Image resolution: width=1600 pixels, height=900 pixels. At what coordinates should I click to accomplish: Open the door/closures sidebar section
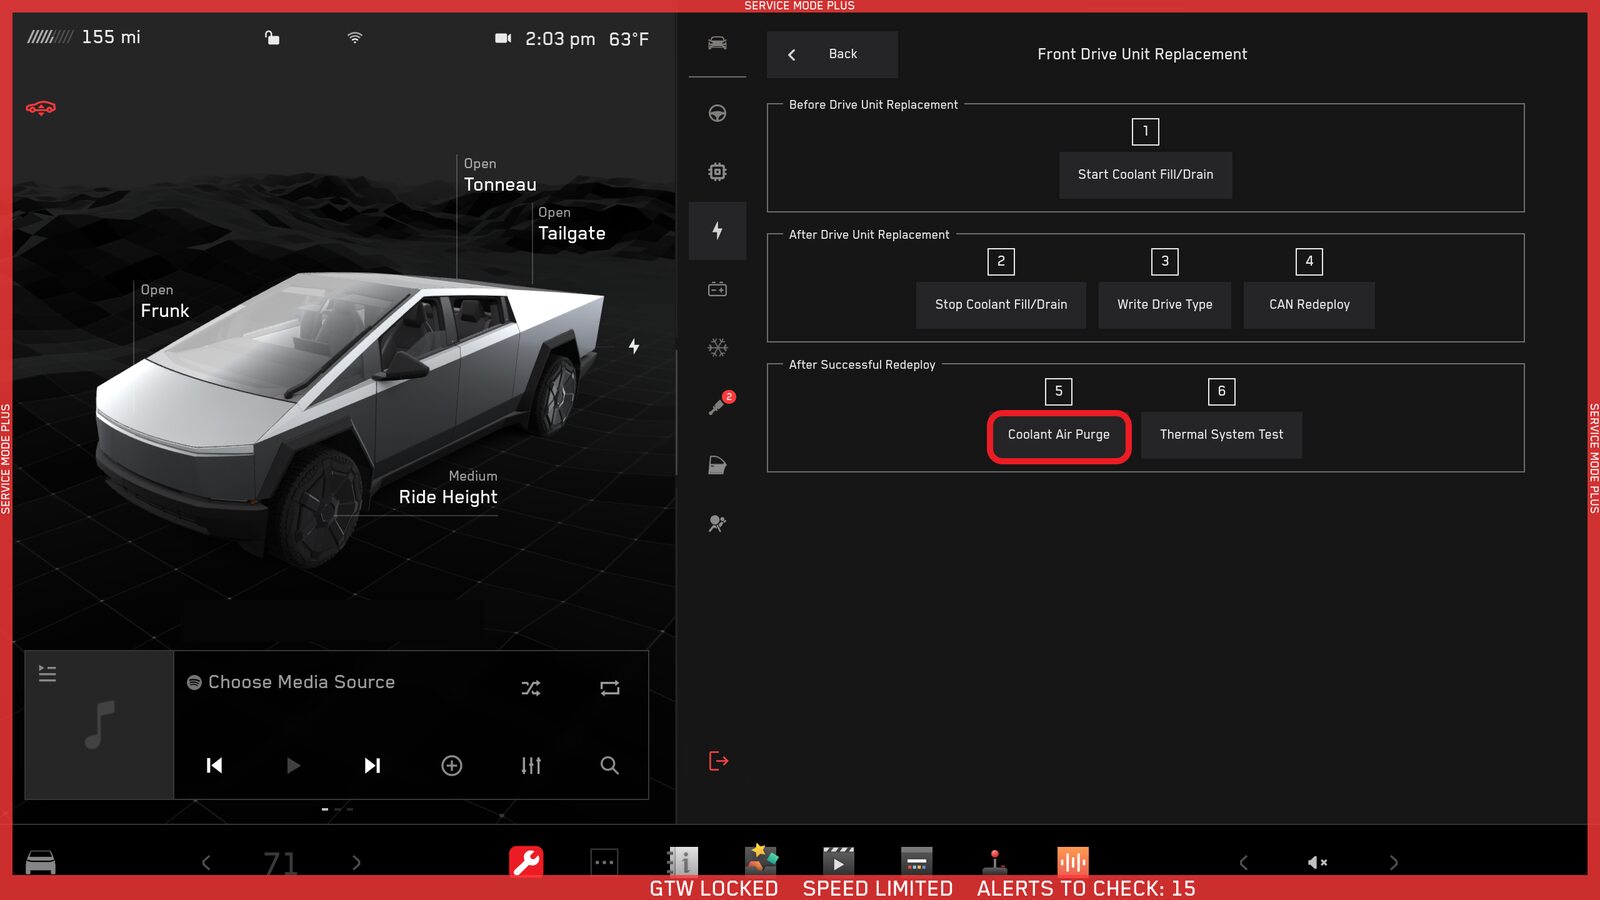click(717, 465)
